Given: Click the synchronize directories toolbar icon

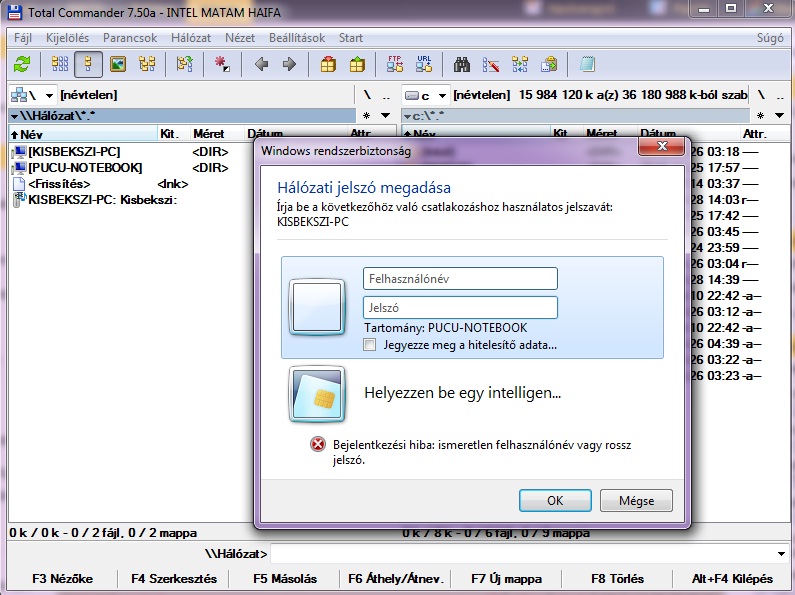Looking at the screenshot, I should point(520,64).
